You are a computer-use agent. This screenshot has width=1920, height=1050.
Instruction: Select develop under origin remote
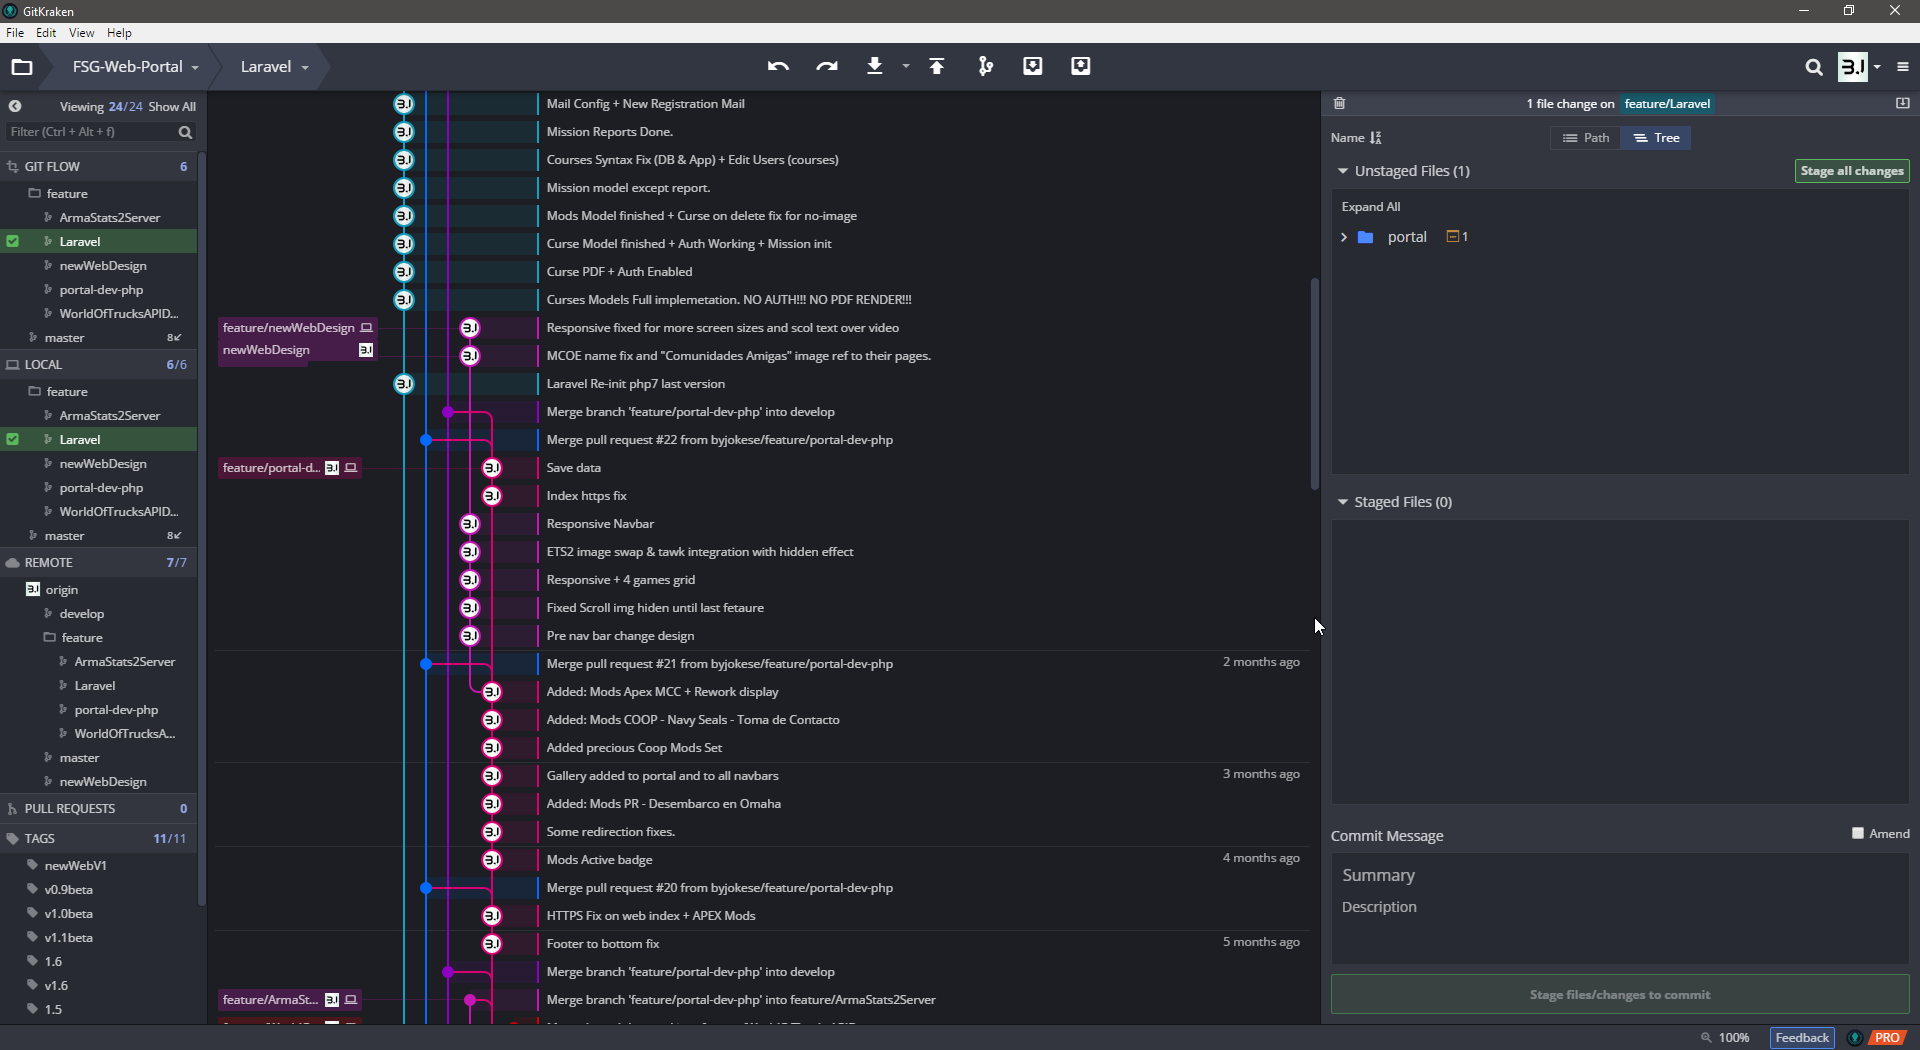click(81, 613)
